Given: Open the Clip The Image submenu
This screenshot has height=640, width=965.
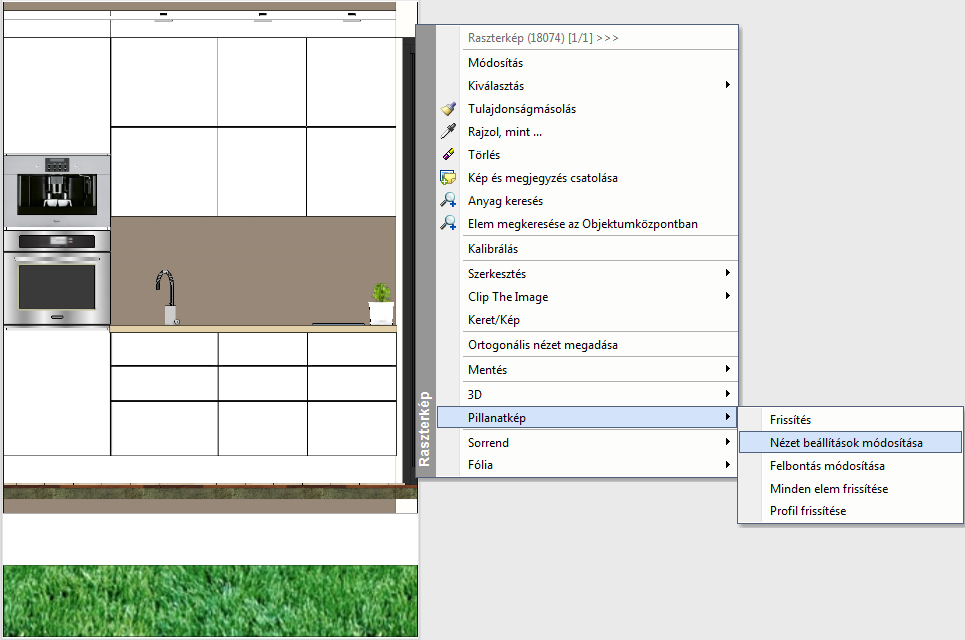Looking at the screenshot, I should point(727,296).
